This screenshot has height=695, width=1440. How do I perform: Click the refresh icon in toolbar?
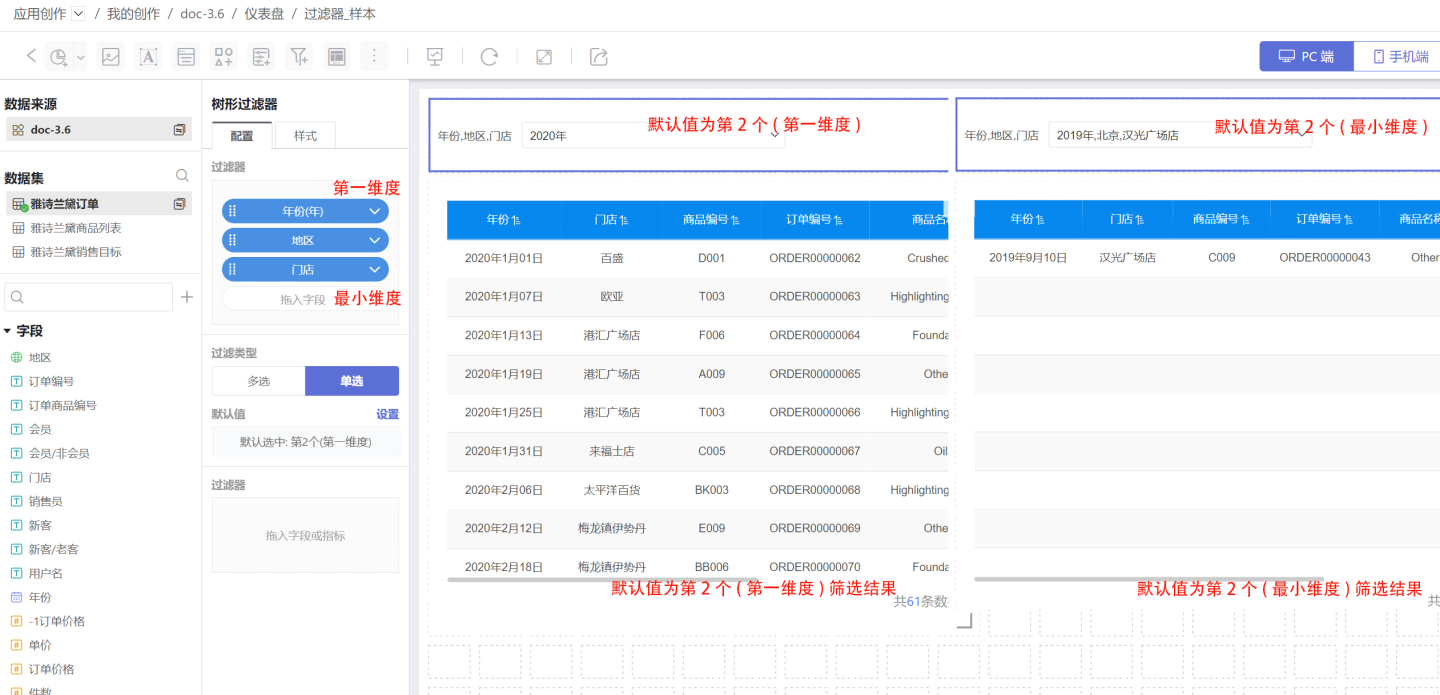[489, 57]
